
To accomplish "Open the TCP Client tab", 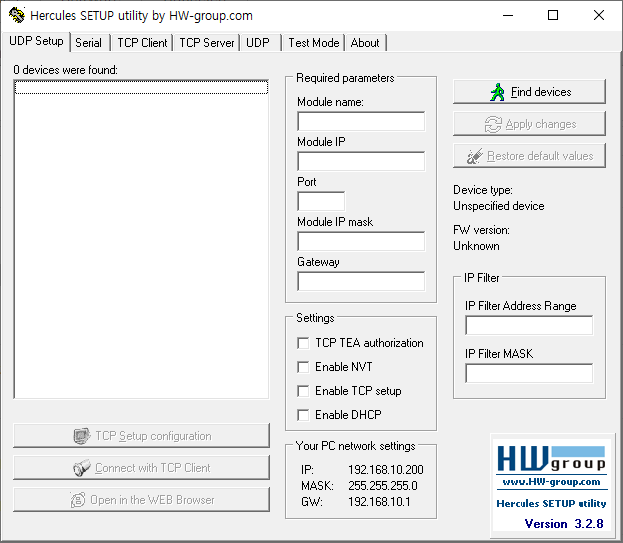I will click(142, 43).
